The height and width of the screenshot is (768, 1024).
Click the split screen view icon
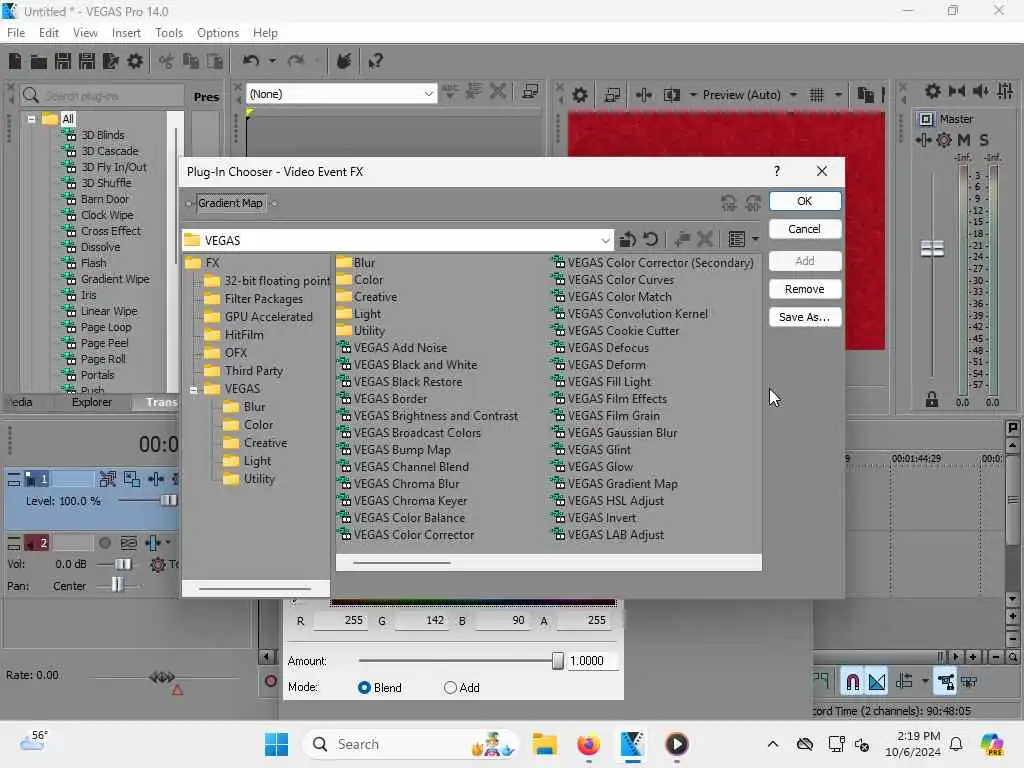coord(671,95)
